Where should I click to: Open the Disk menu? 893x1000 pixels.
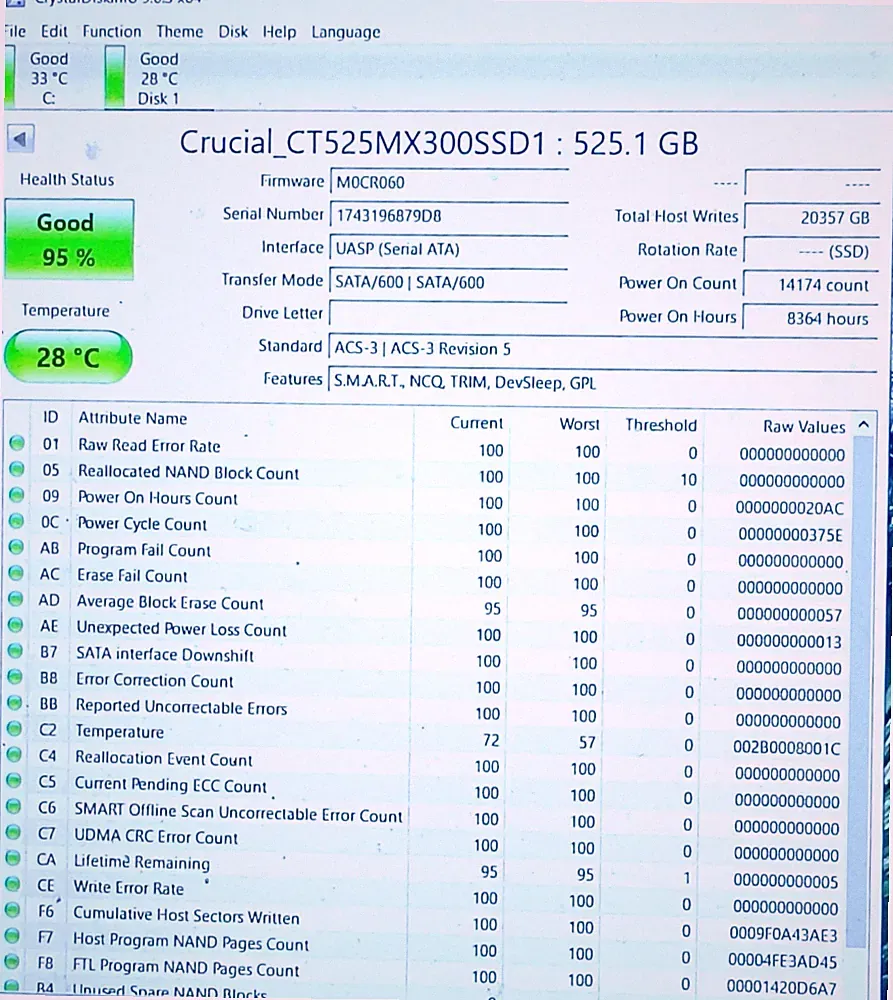233,32
